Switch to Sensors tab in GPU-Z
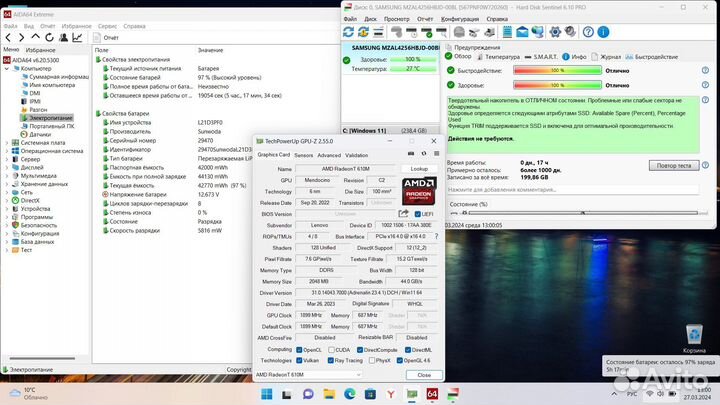The image size is (720, 405). [304, 155]
